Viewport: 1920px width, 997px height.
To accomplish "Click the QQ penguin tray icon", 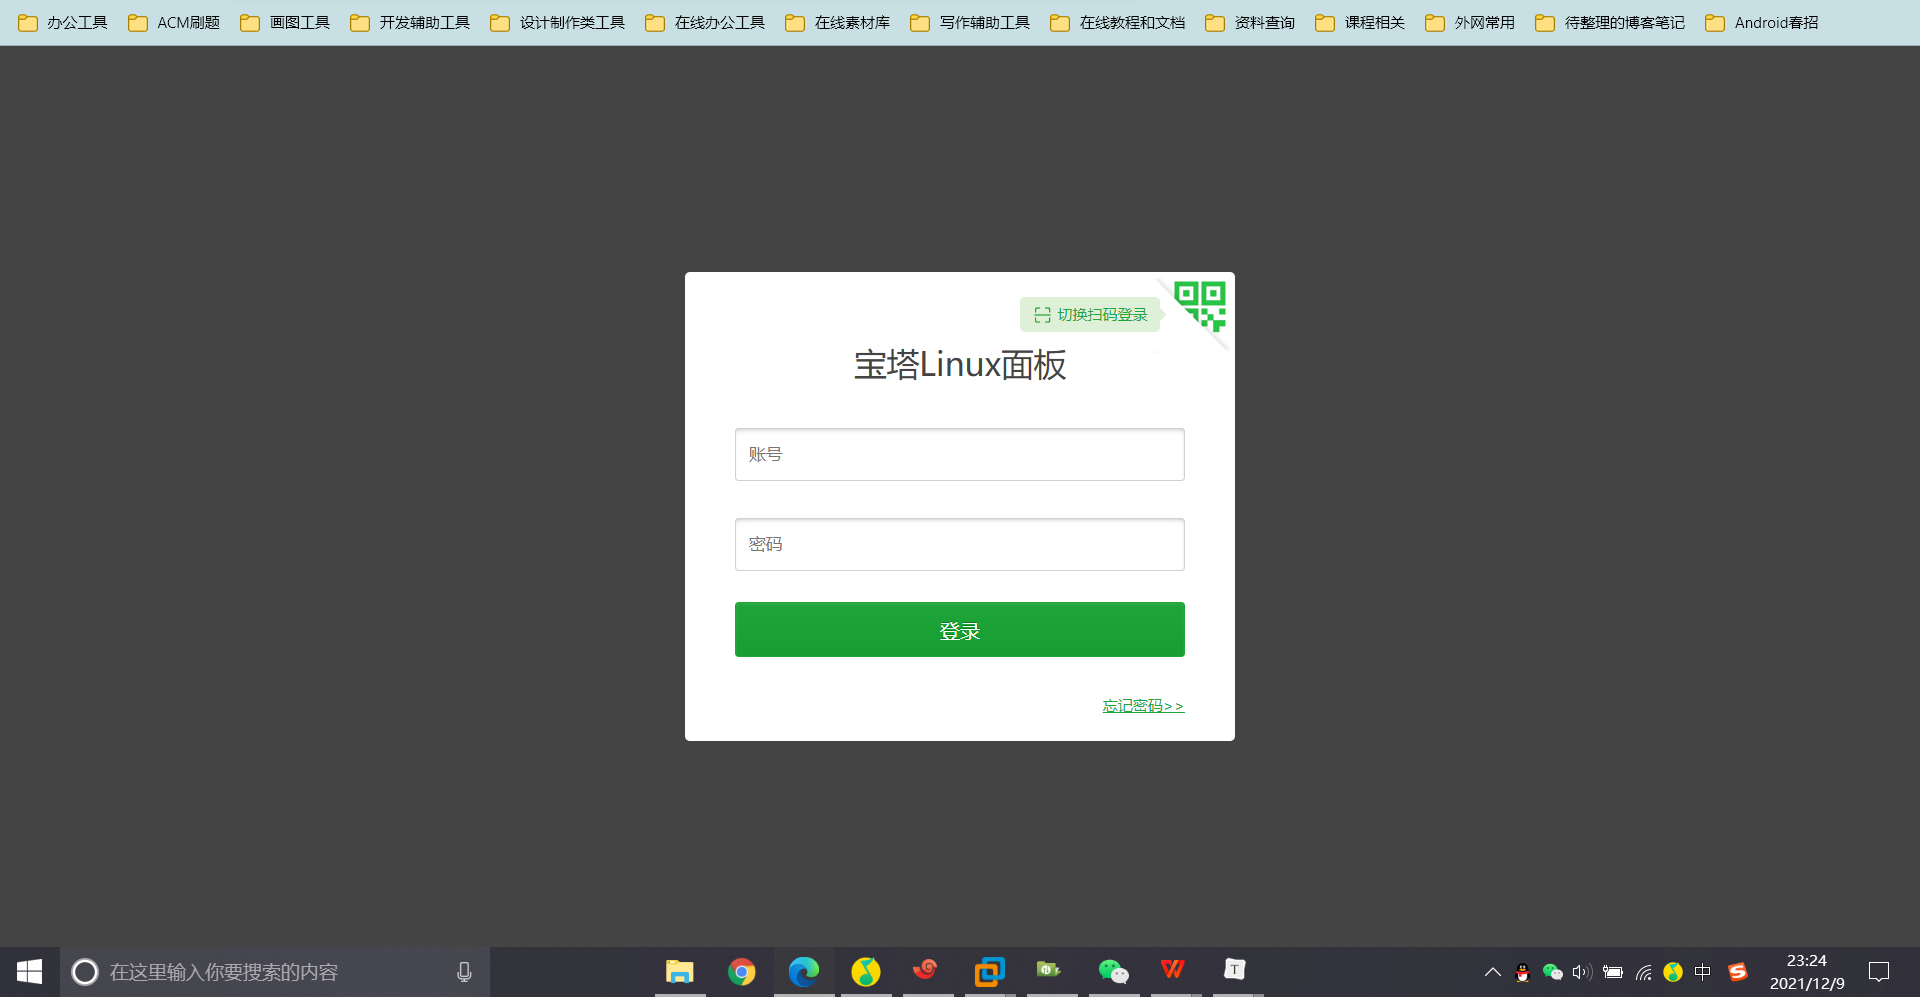I will (x=1523, y=972).
